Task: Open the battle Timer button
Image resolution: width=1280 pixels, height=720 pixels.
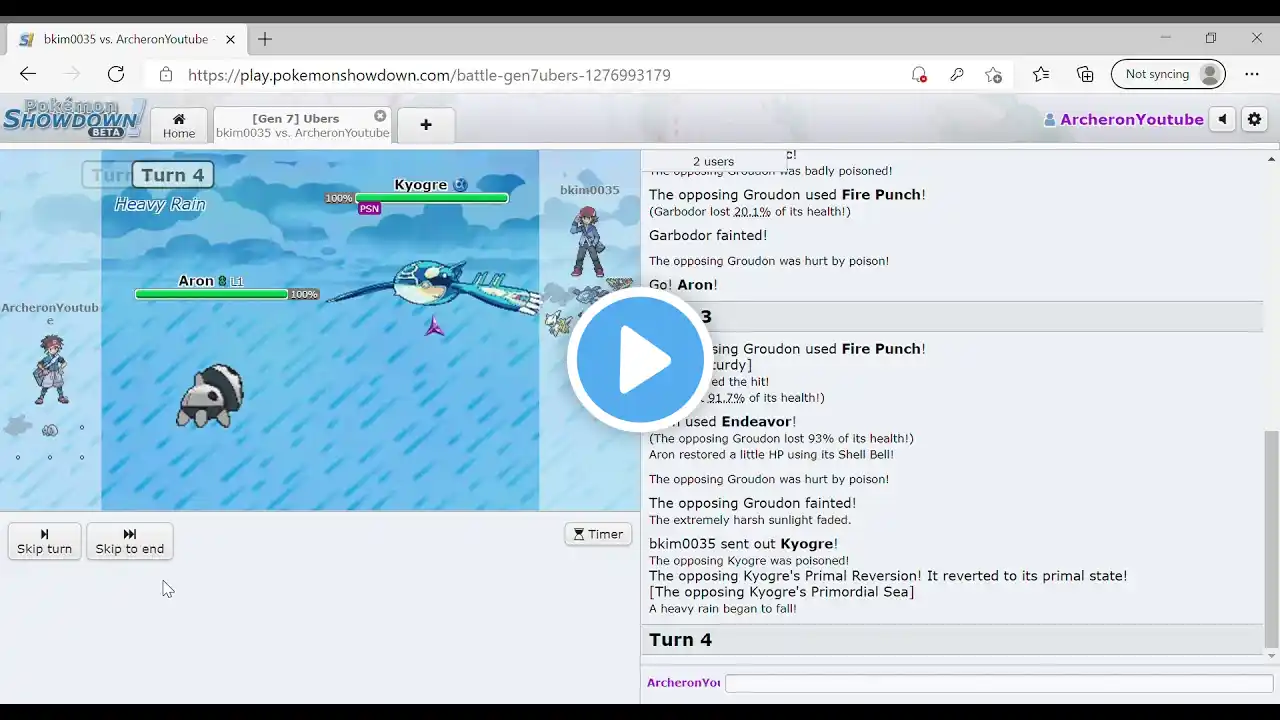Action: pos(598,534)
